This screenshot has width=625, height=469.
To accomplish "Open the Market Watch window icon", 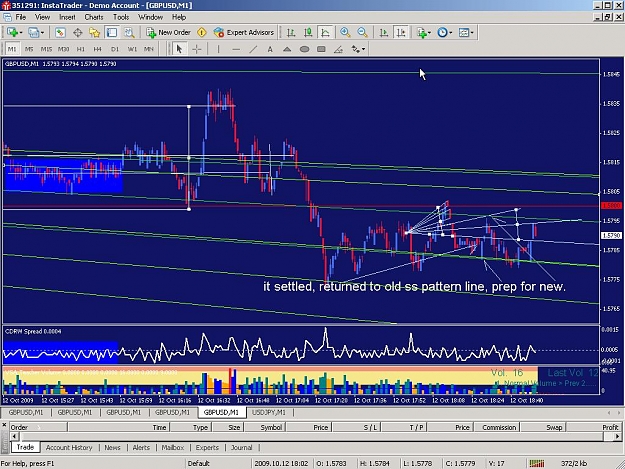I will [x=60, y=33].
